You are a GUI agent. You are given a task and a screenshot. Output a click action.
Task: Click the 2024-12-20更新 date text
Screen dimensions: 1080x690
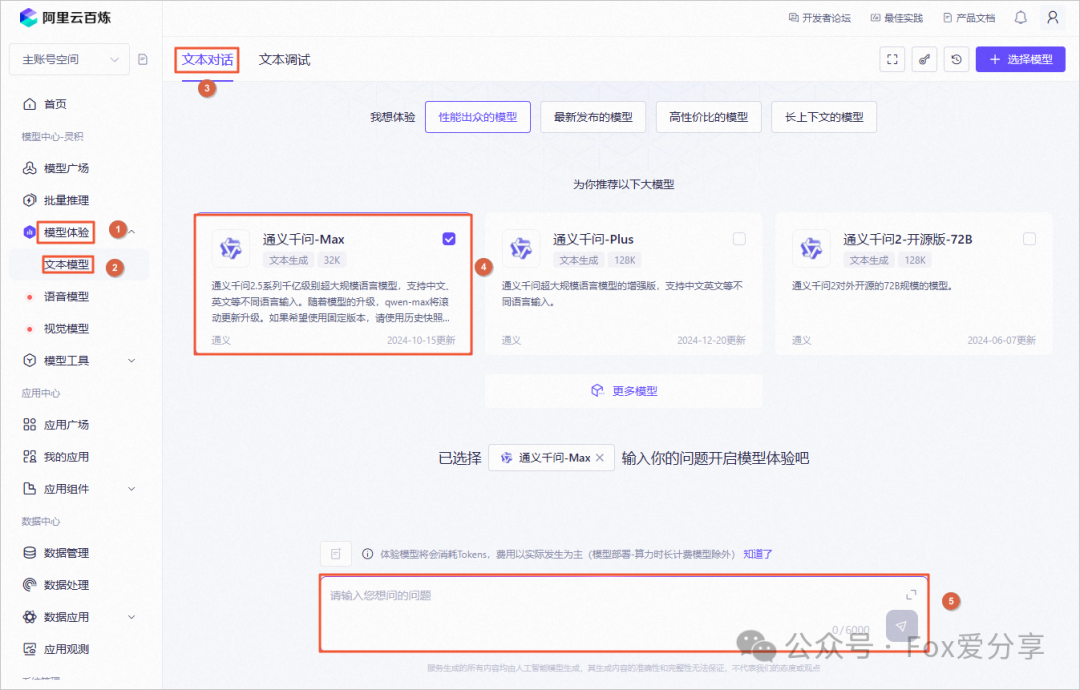[711, 340]
